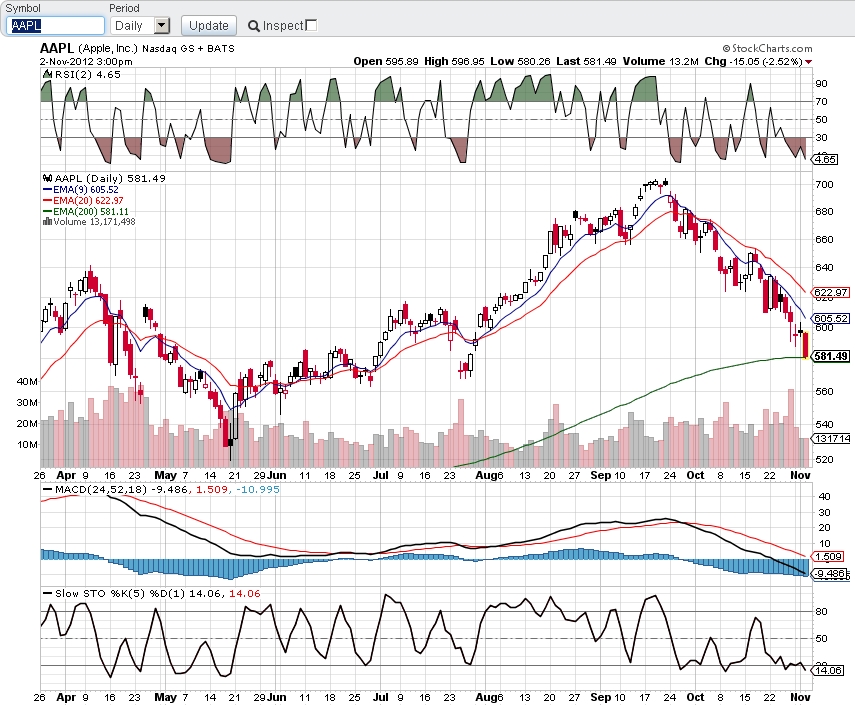
Task: Click the Symbol label text
Action: 23,8
